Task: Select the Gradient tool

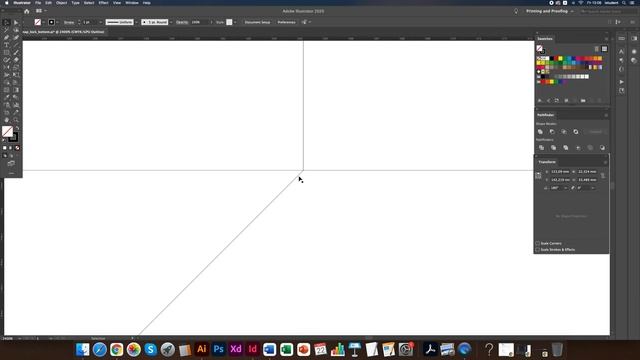Action: (x=16, y=90)
